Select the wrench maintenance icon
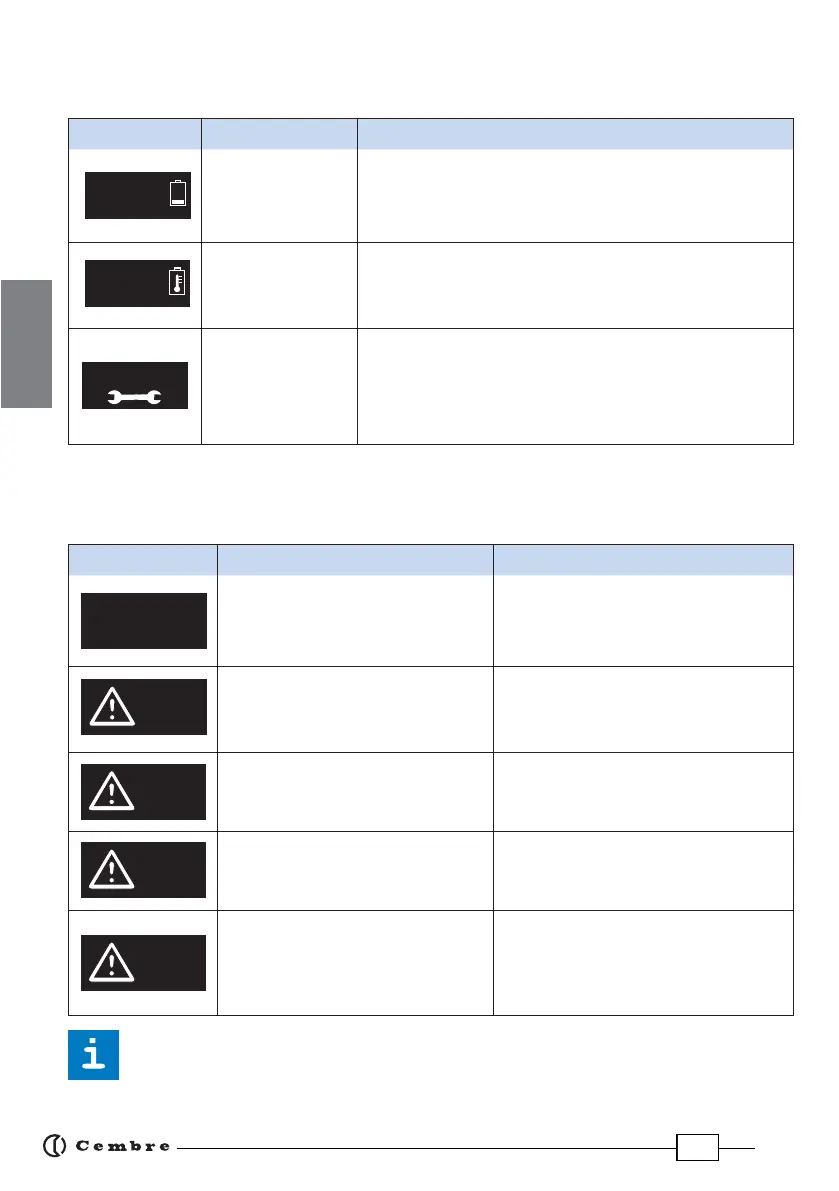The width and height of the screenshot is (839, 1191). [x=136, y=397]
